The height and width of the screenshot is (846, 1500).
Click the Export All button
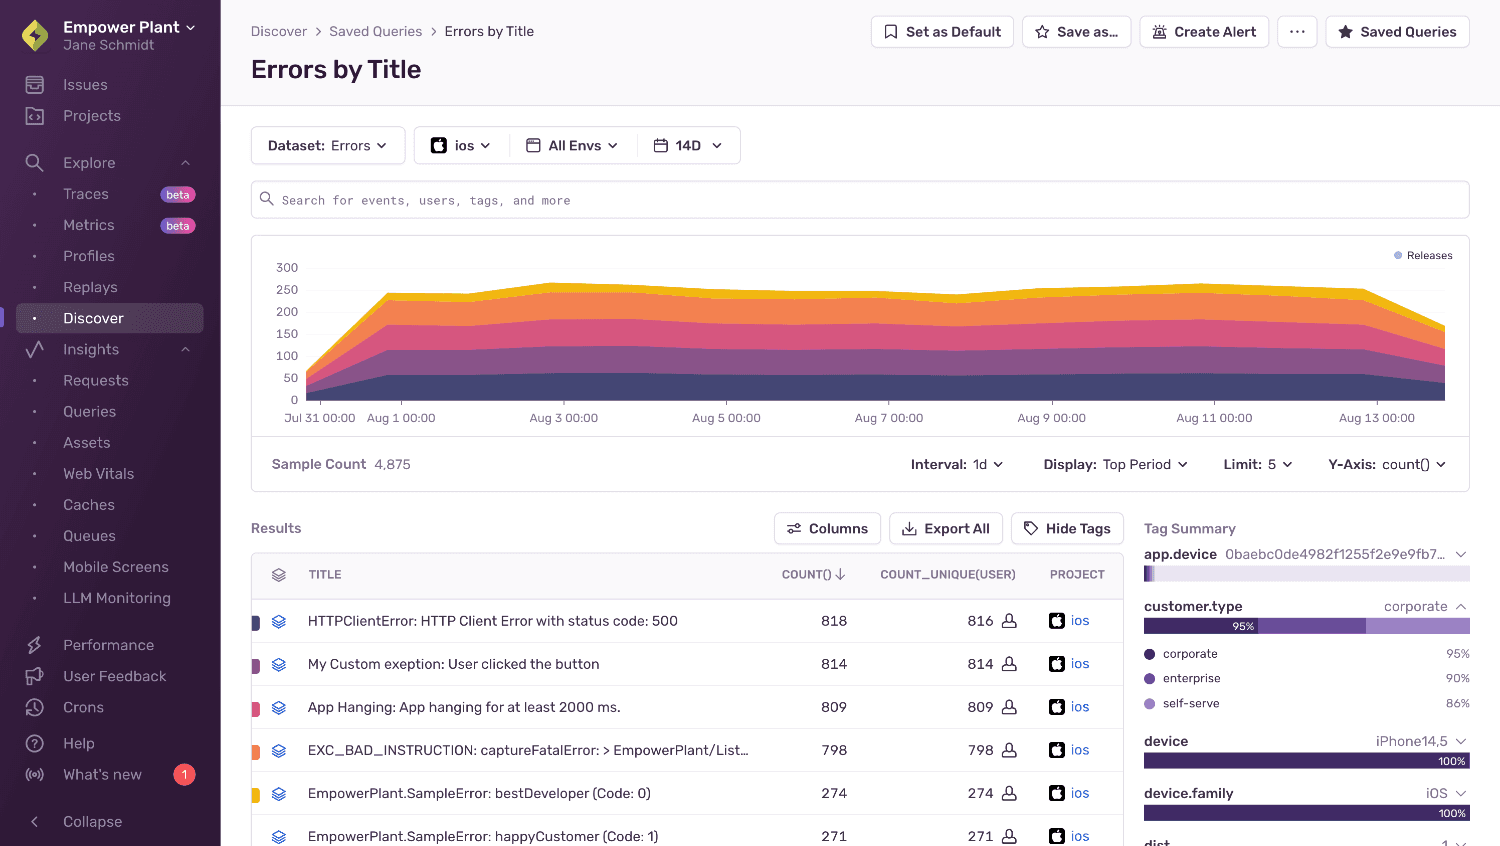pyautogui.click(x=945, y=528)
